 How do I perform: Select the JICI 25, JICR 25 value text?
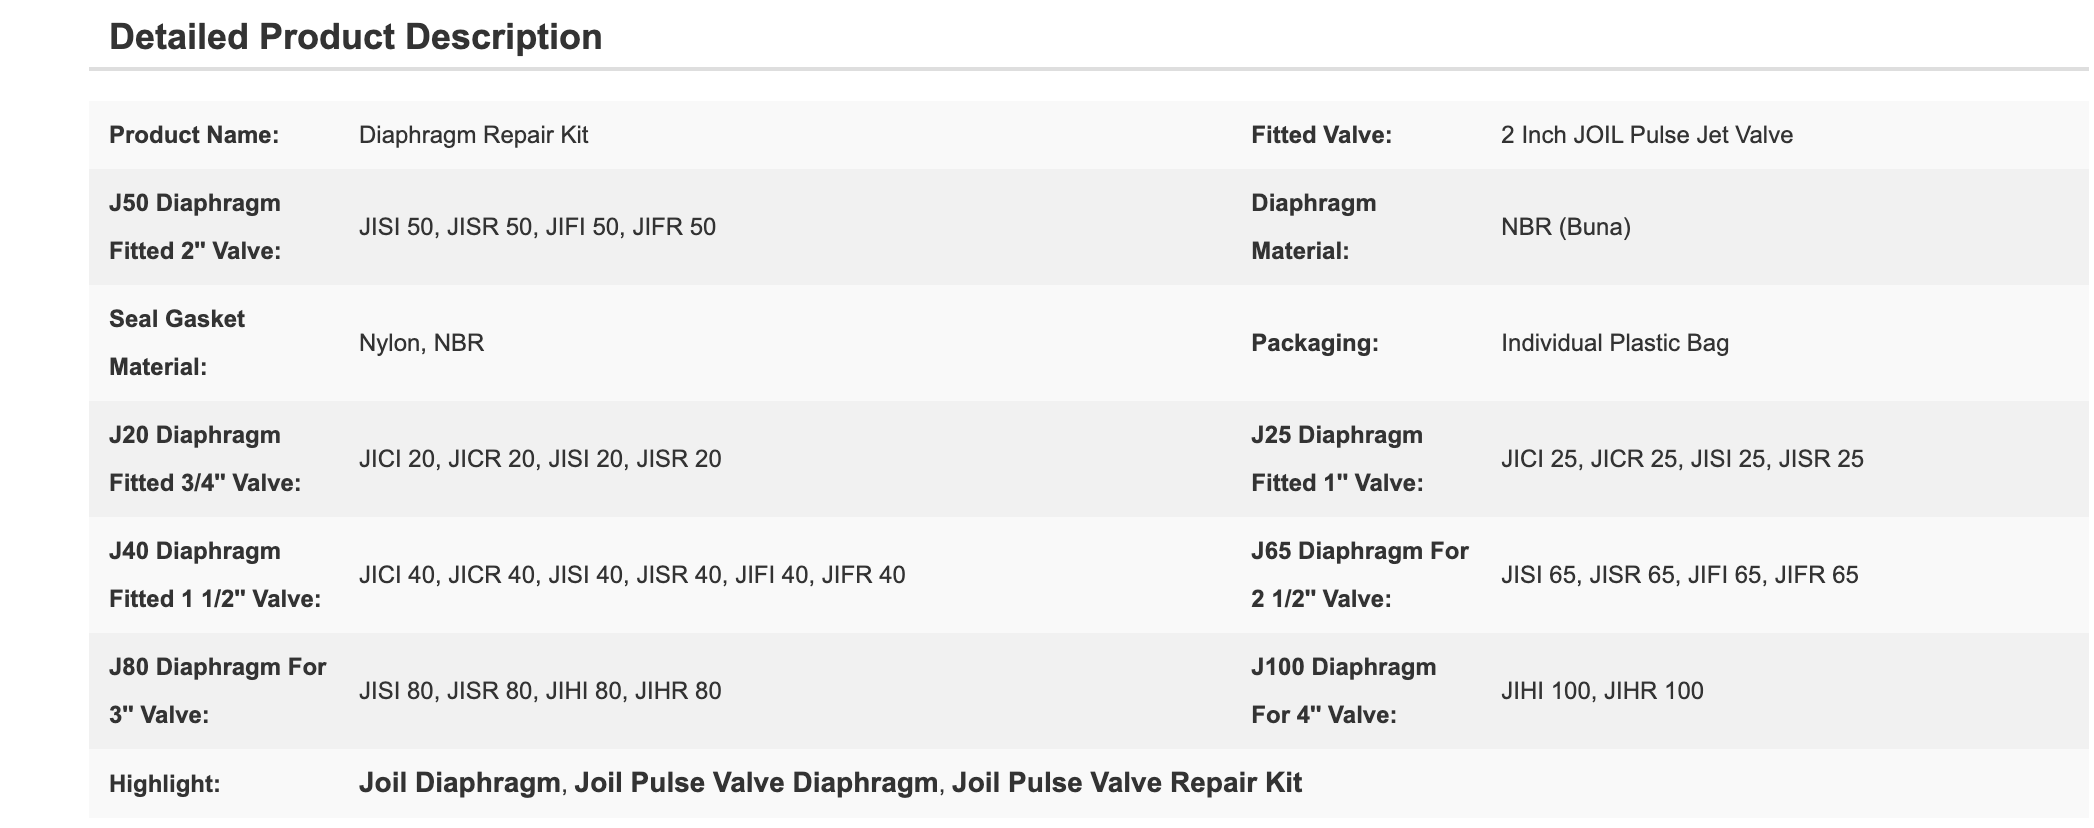click(1682, 459)
